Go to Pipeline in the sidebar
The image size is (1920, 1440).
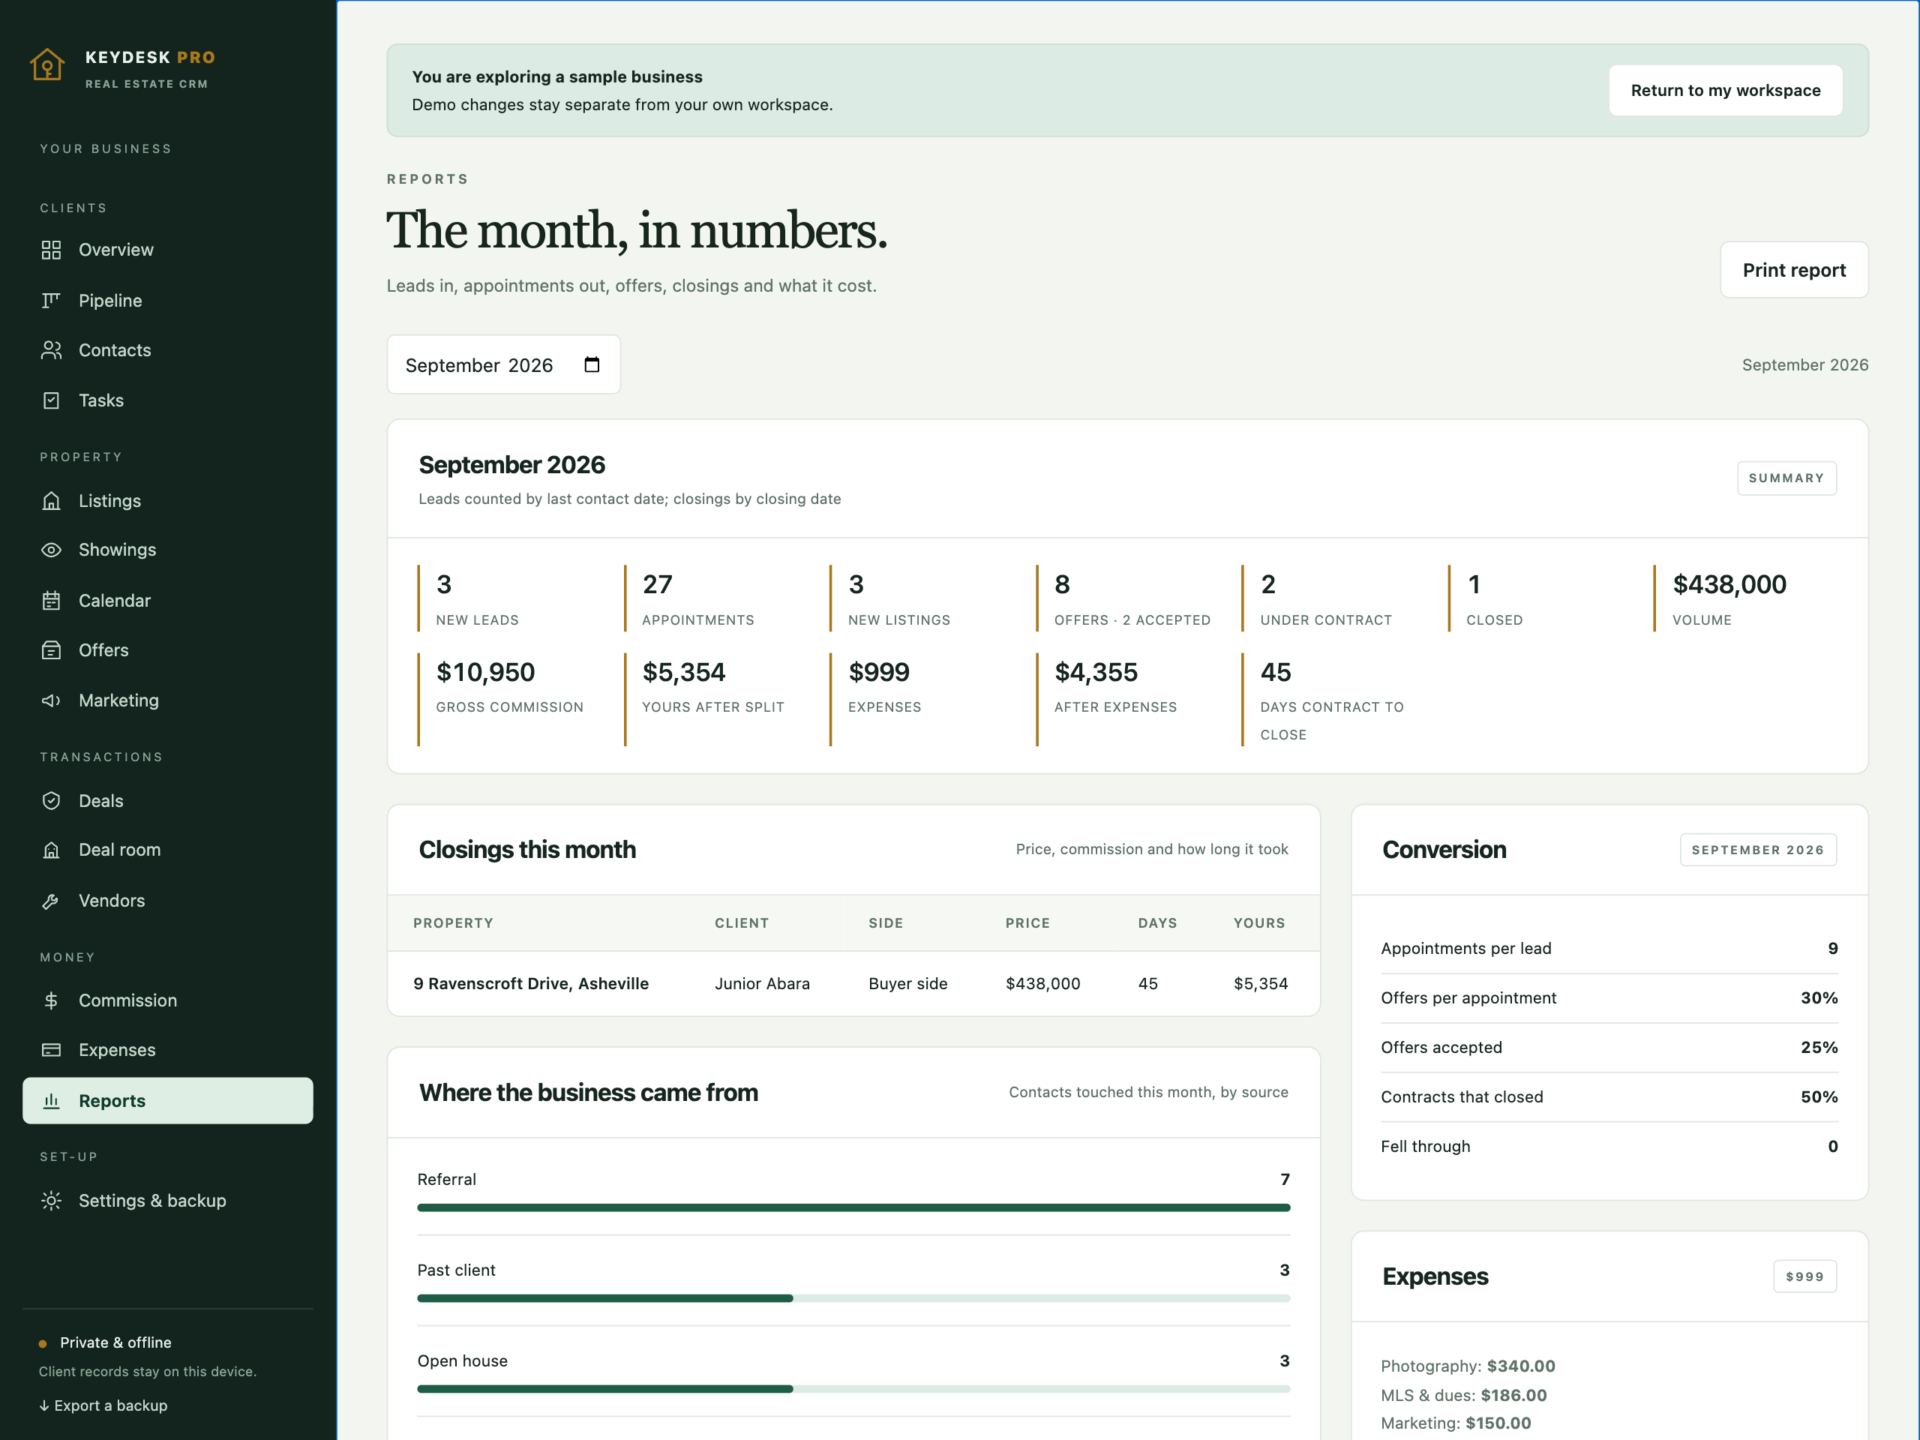[x=168, y=300]
